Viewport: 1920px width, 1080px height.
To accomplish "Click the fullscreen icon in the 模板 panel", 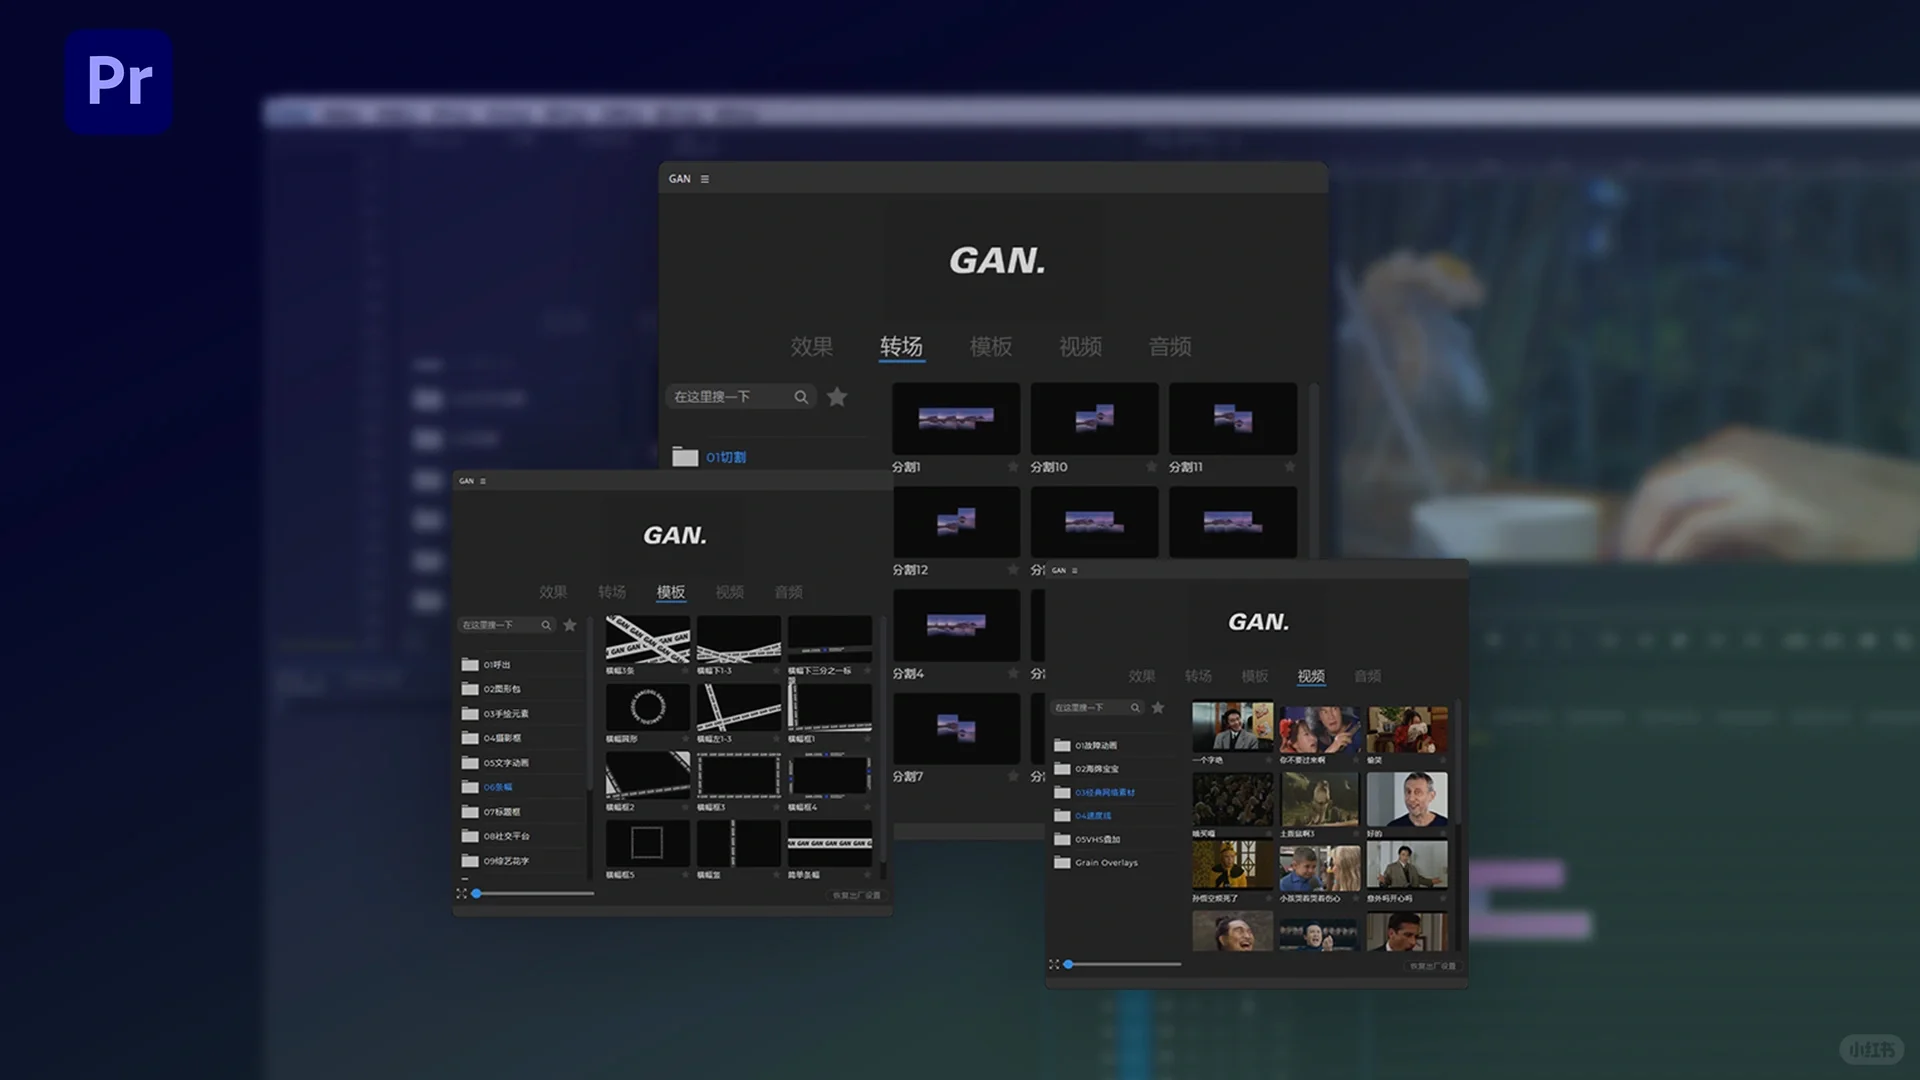I will pyautogui.click(x=461, y=893).
